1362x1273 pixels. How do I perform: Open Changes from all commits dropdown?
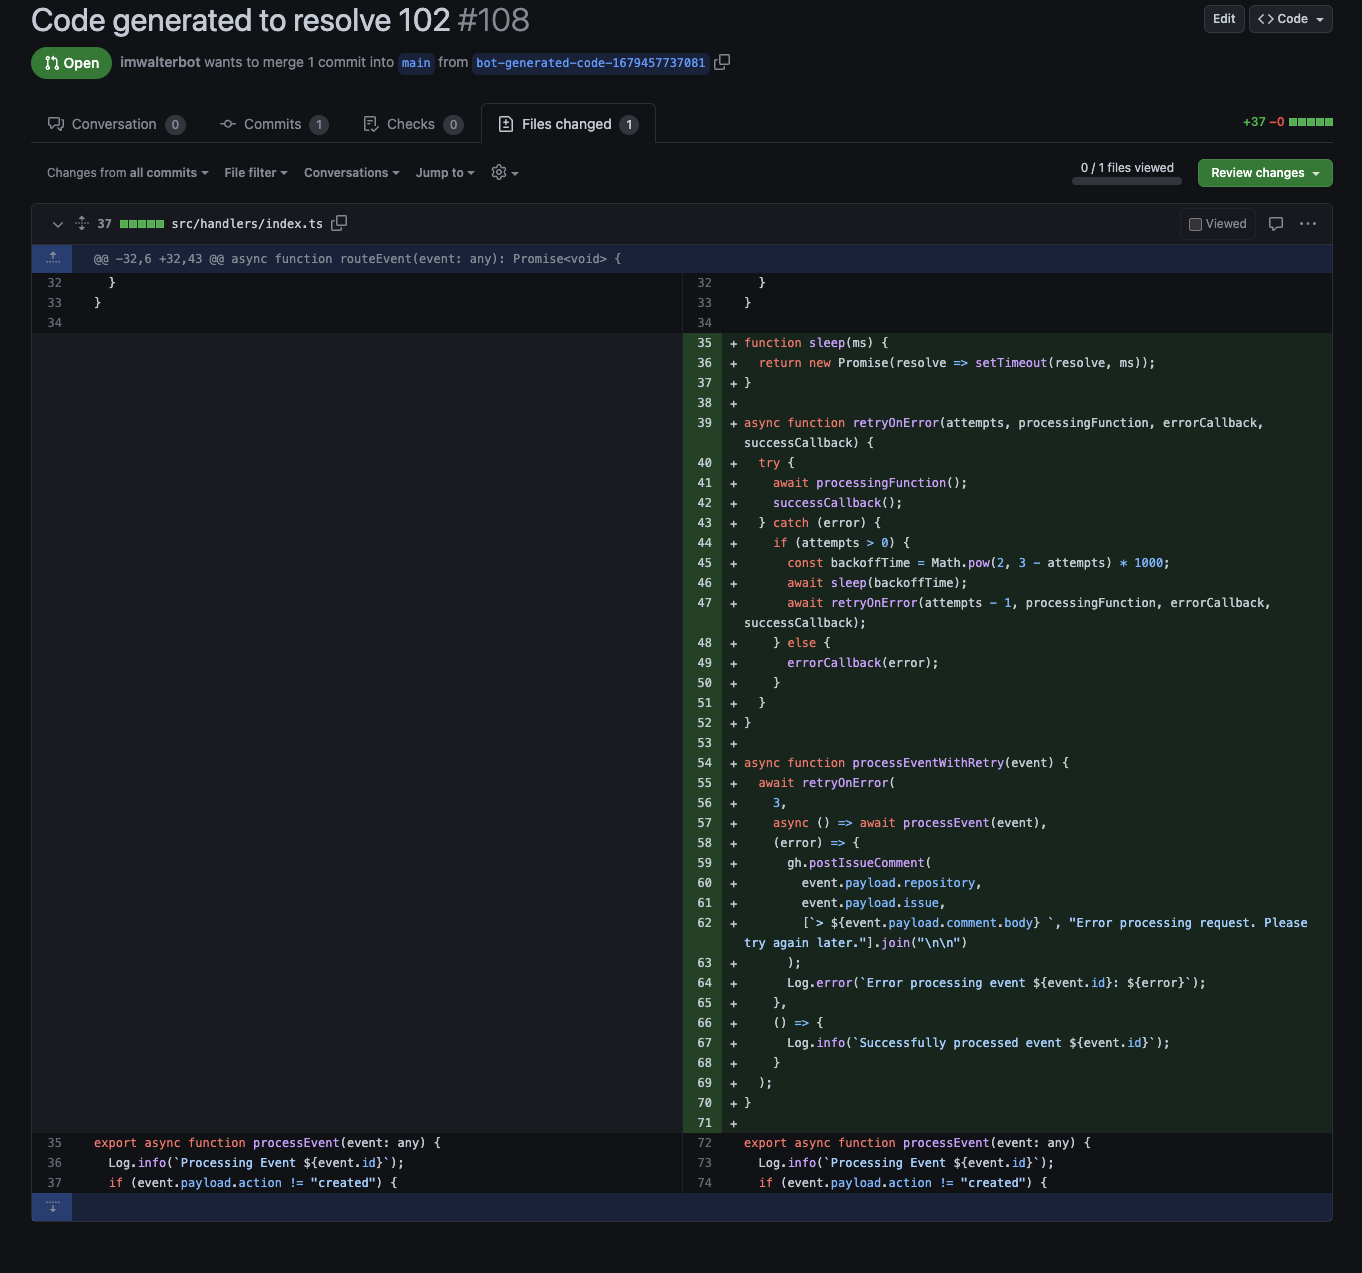[128, 173]
